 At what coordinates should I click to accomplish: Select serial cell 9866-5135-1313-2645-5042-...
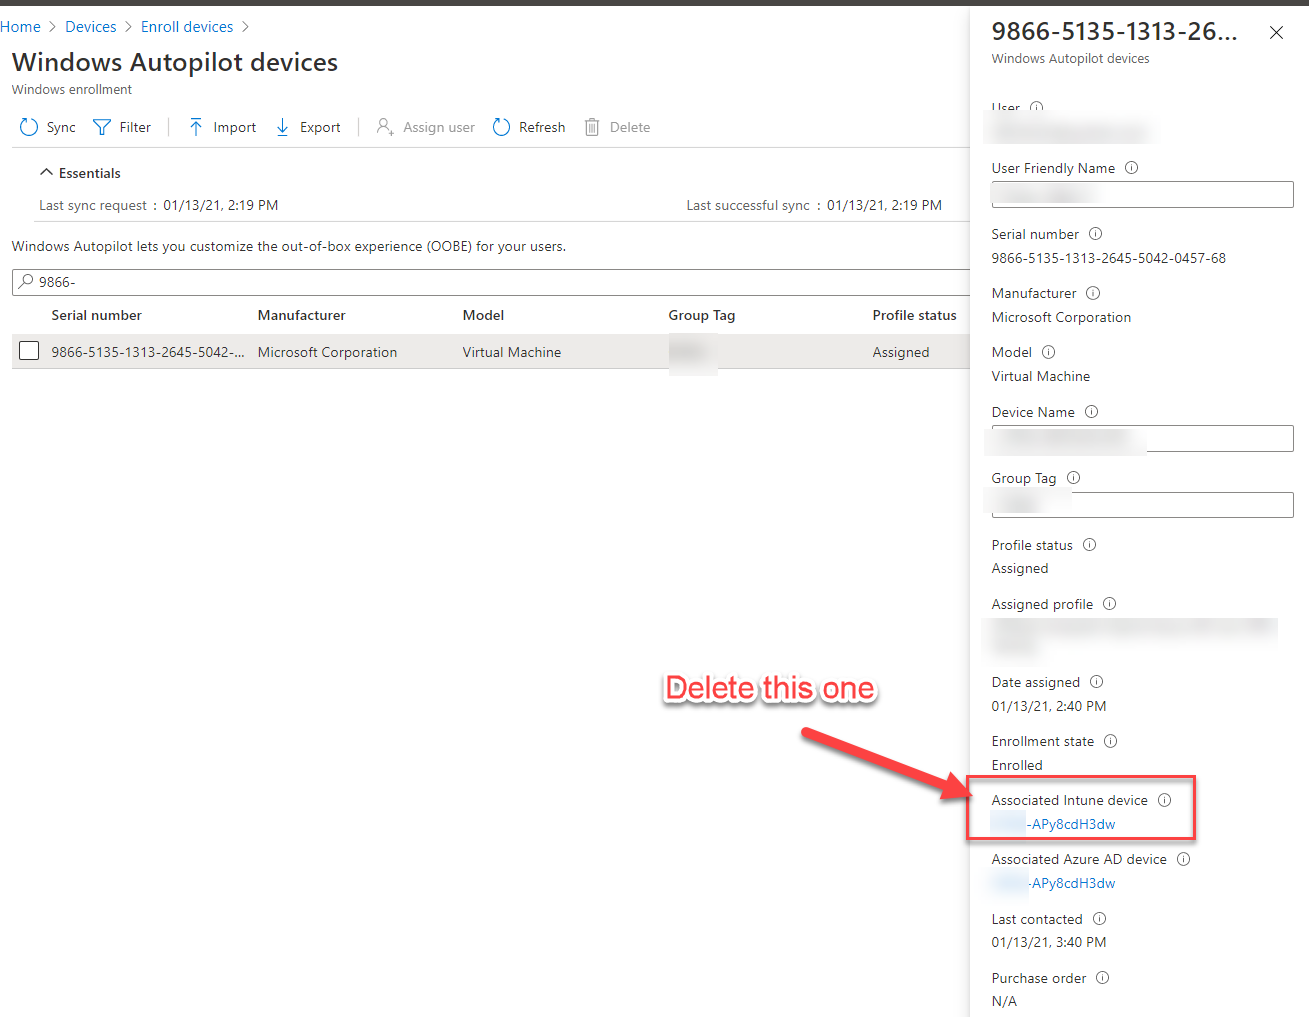click(148, 352)
